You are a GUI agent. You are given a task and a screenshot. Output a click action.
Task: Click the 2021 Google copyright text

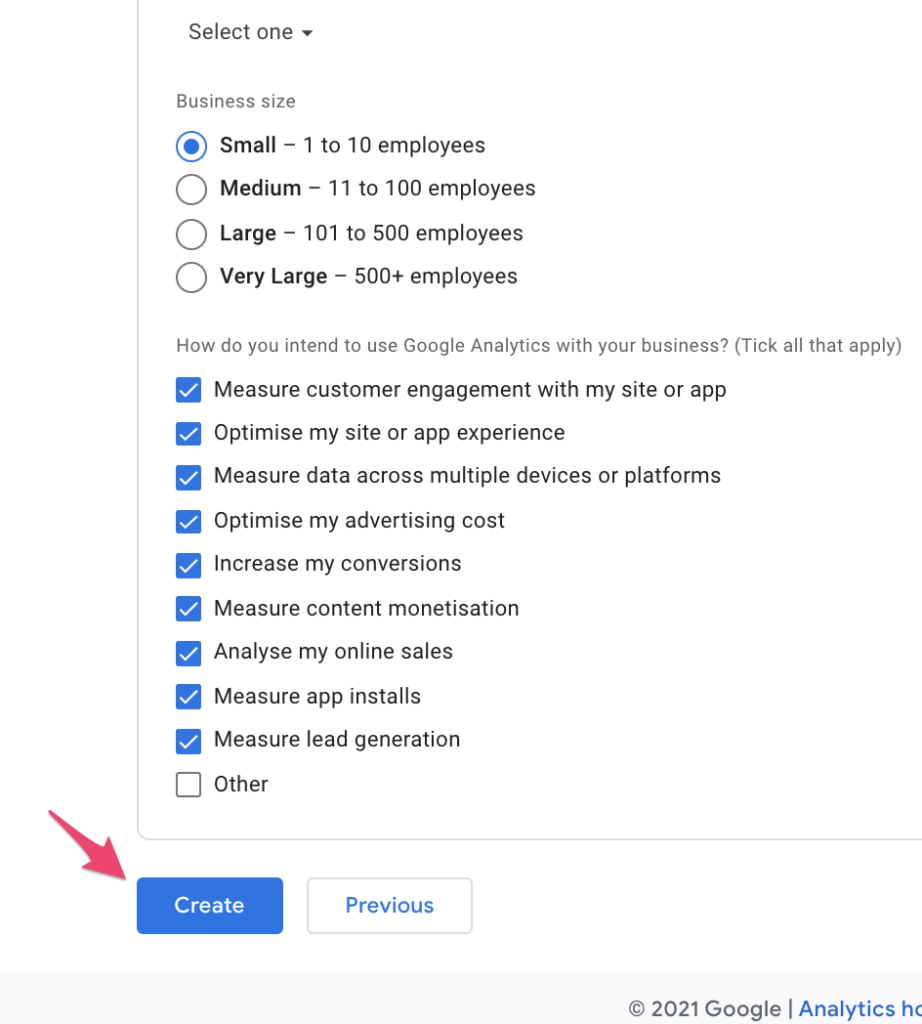pyautogui.click(x=705, y=1008)
